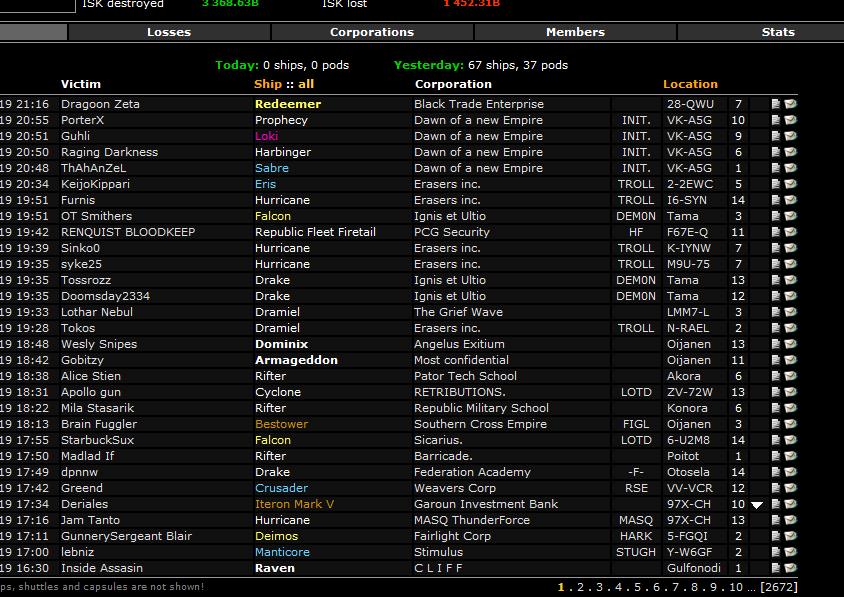The image size is (844, 597).
Task: Open killmail envelope icon for Doomsday2334
Action: 790,296
